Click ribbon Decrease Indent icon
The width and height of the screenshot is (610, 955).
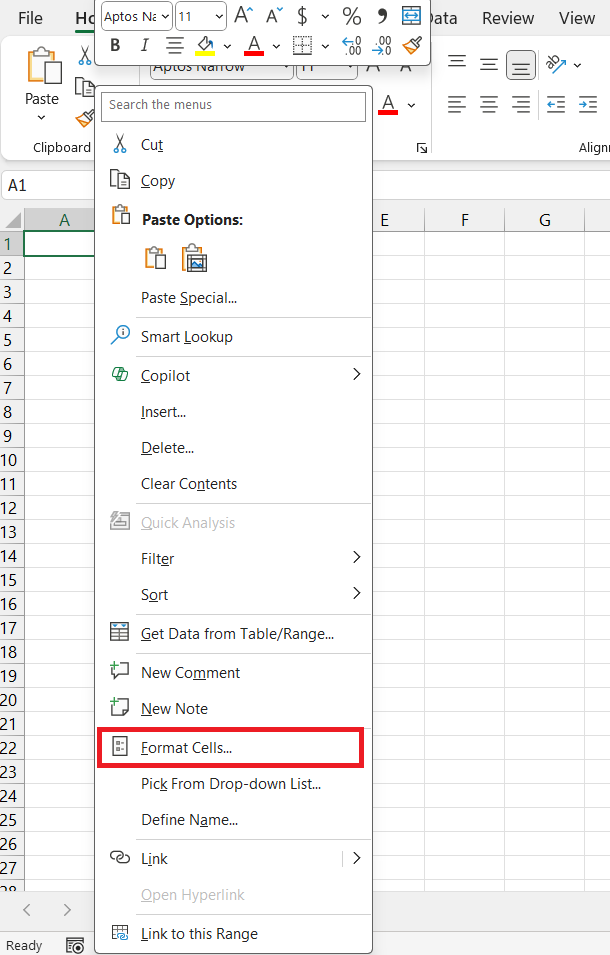pyautogui.click(x=556, y=105)
